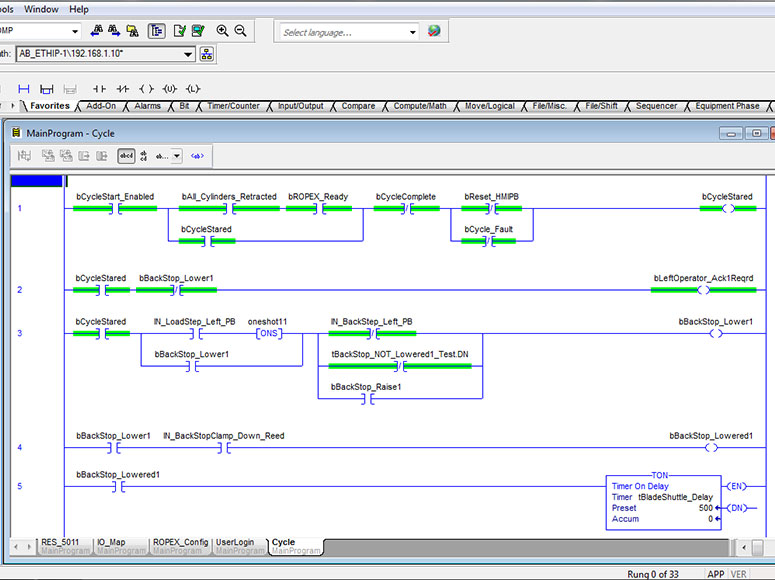Toggle the abcd tag display button
This screenshot has width=775, height=580.
[x=126, y=156]
